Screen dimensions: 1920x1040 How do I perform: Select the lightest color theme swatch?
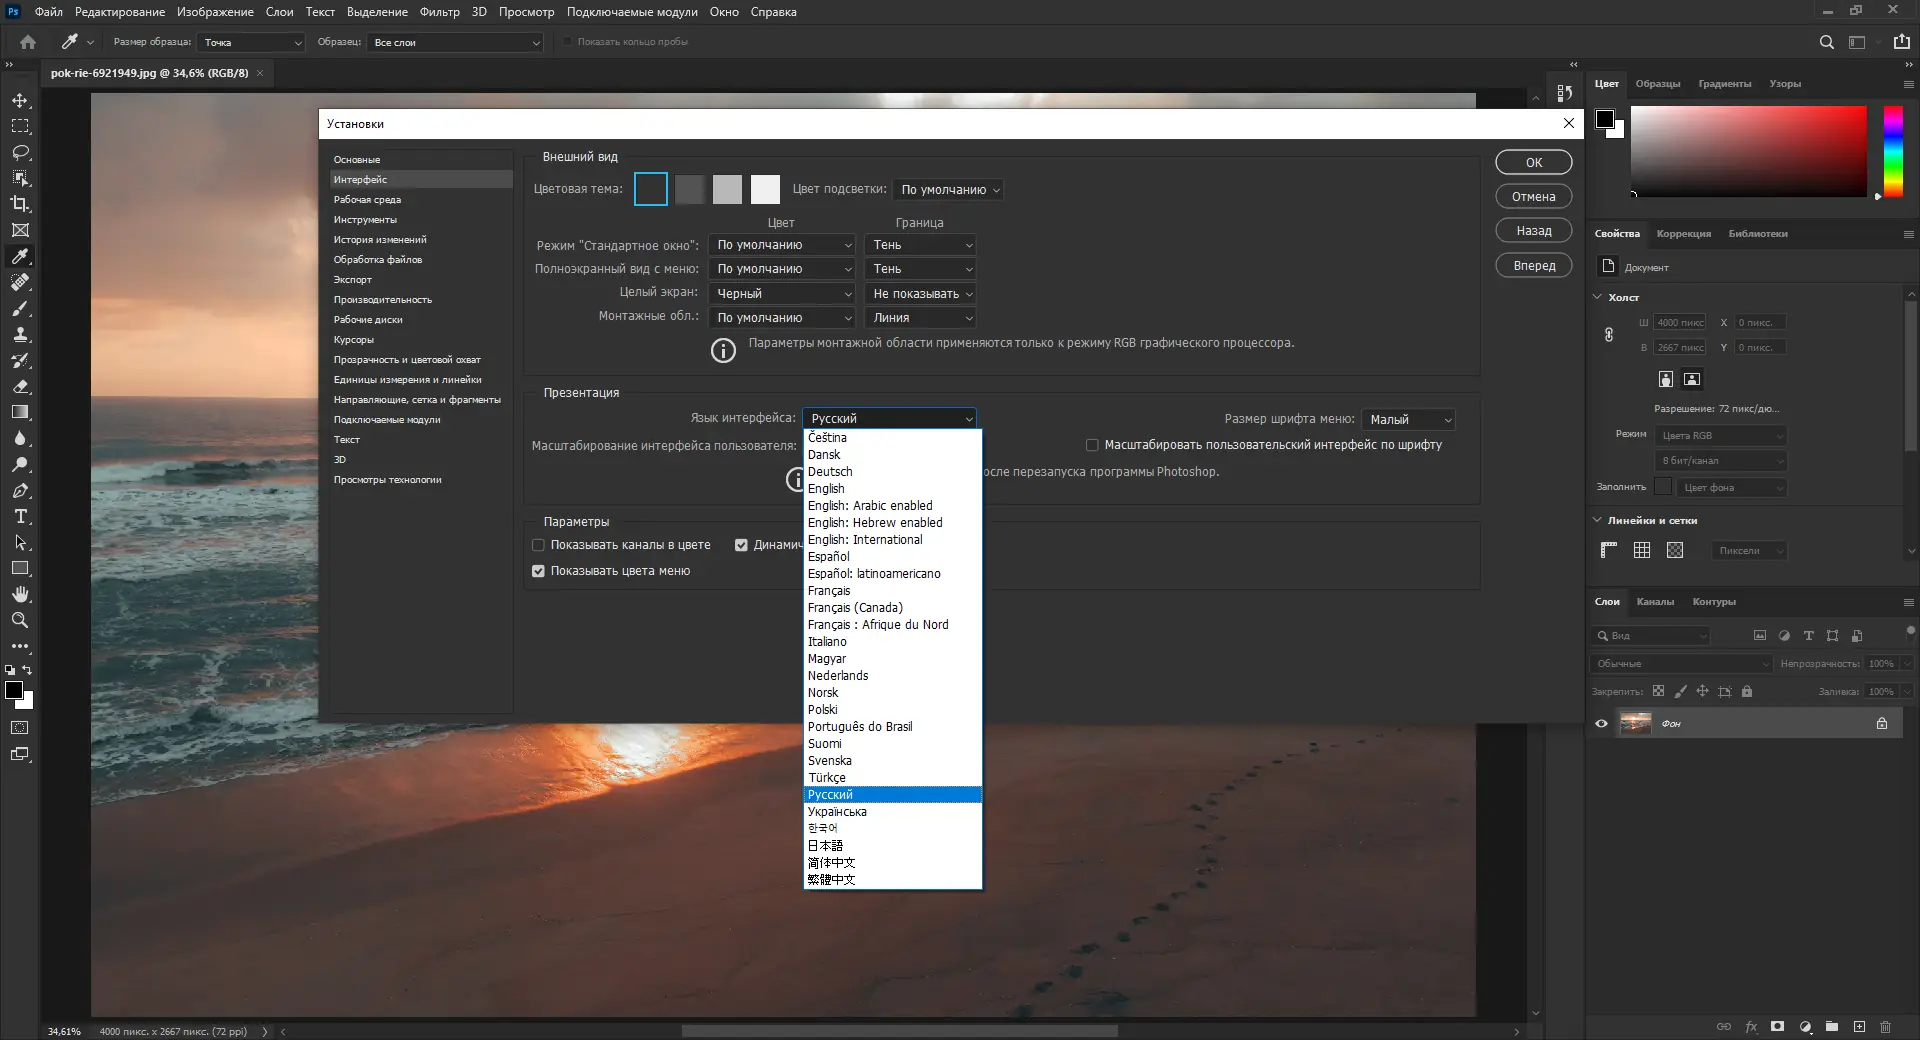(x=765, y=189)
